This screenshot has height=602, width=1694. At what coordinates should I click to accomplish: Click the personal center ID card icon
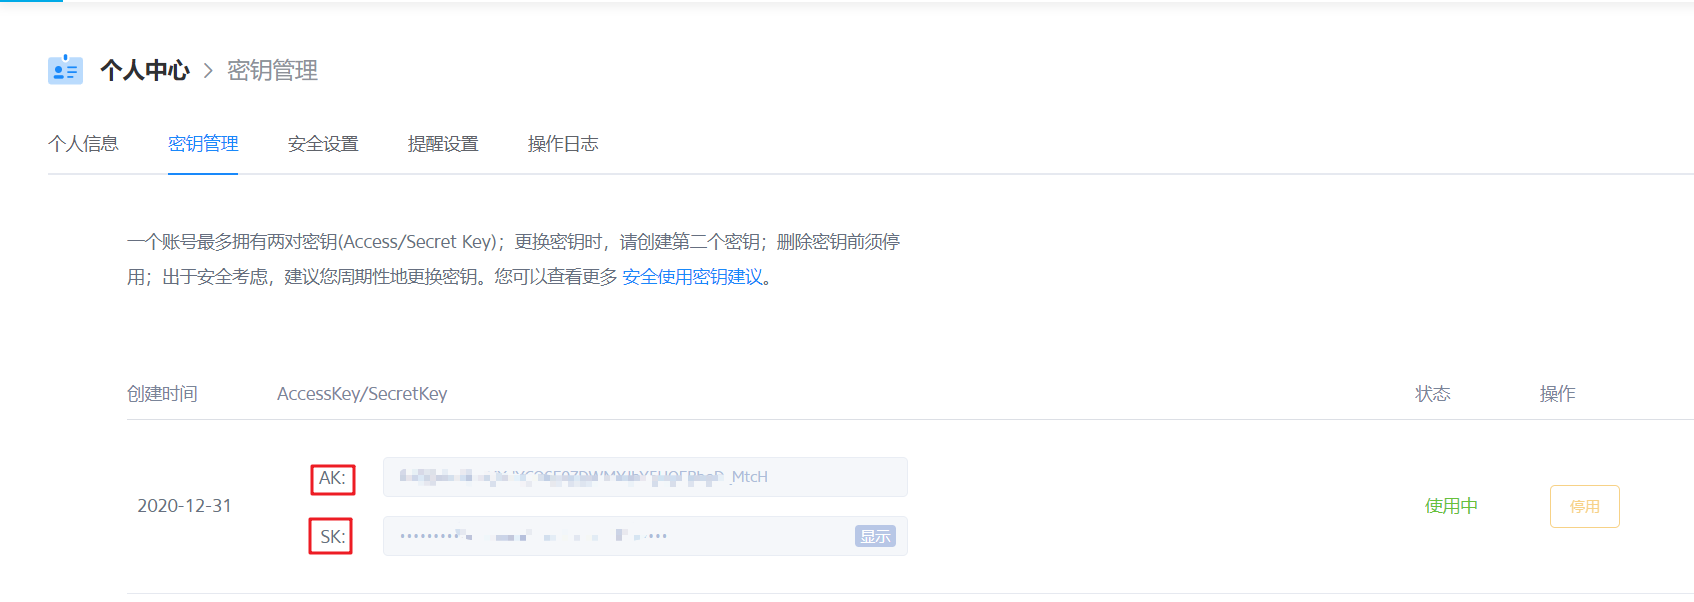[x=65, y=70]
